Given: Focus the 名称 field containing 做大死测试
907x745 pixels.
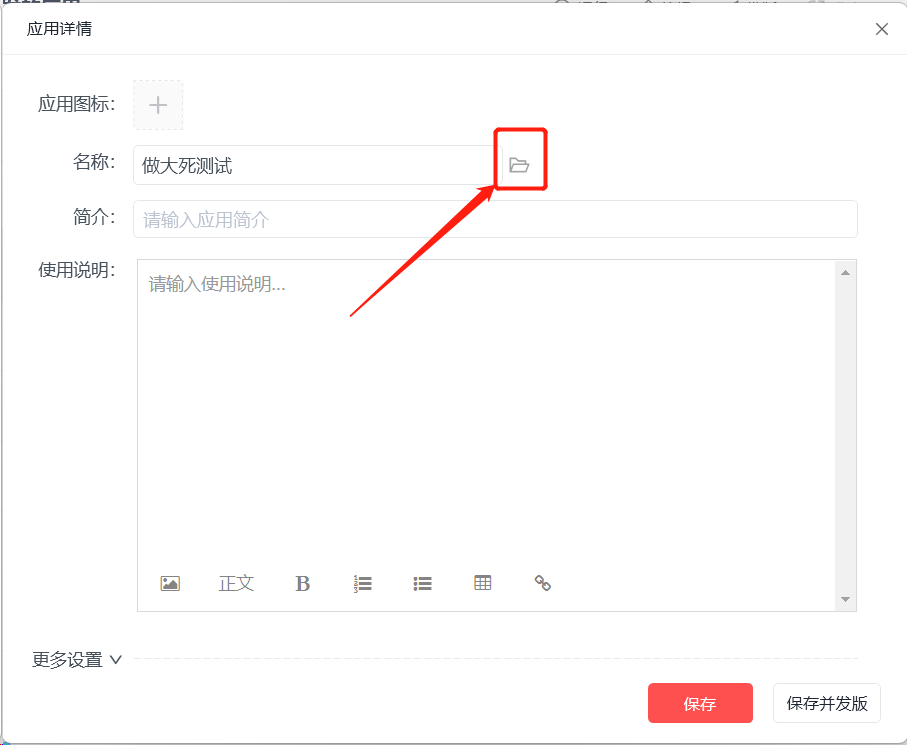Looking at the screenshot, I should pyautogui.click(x=317, y=165).
